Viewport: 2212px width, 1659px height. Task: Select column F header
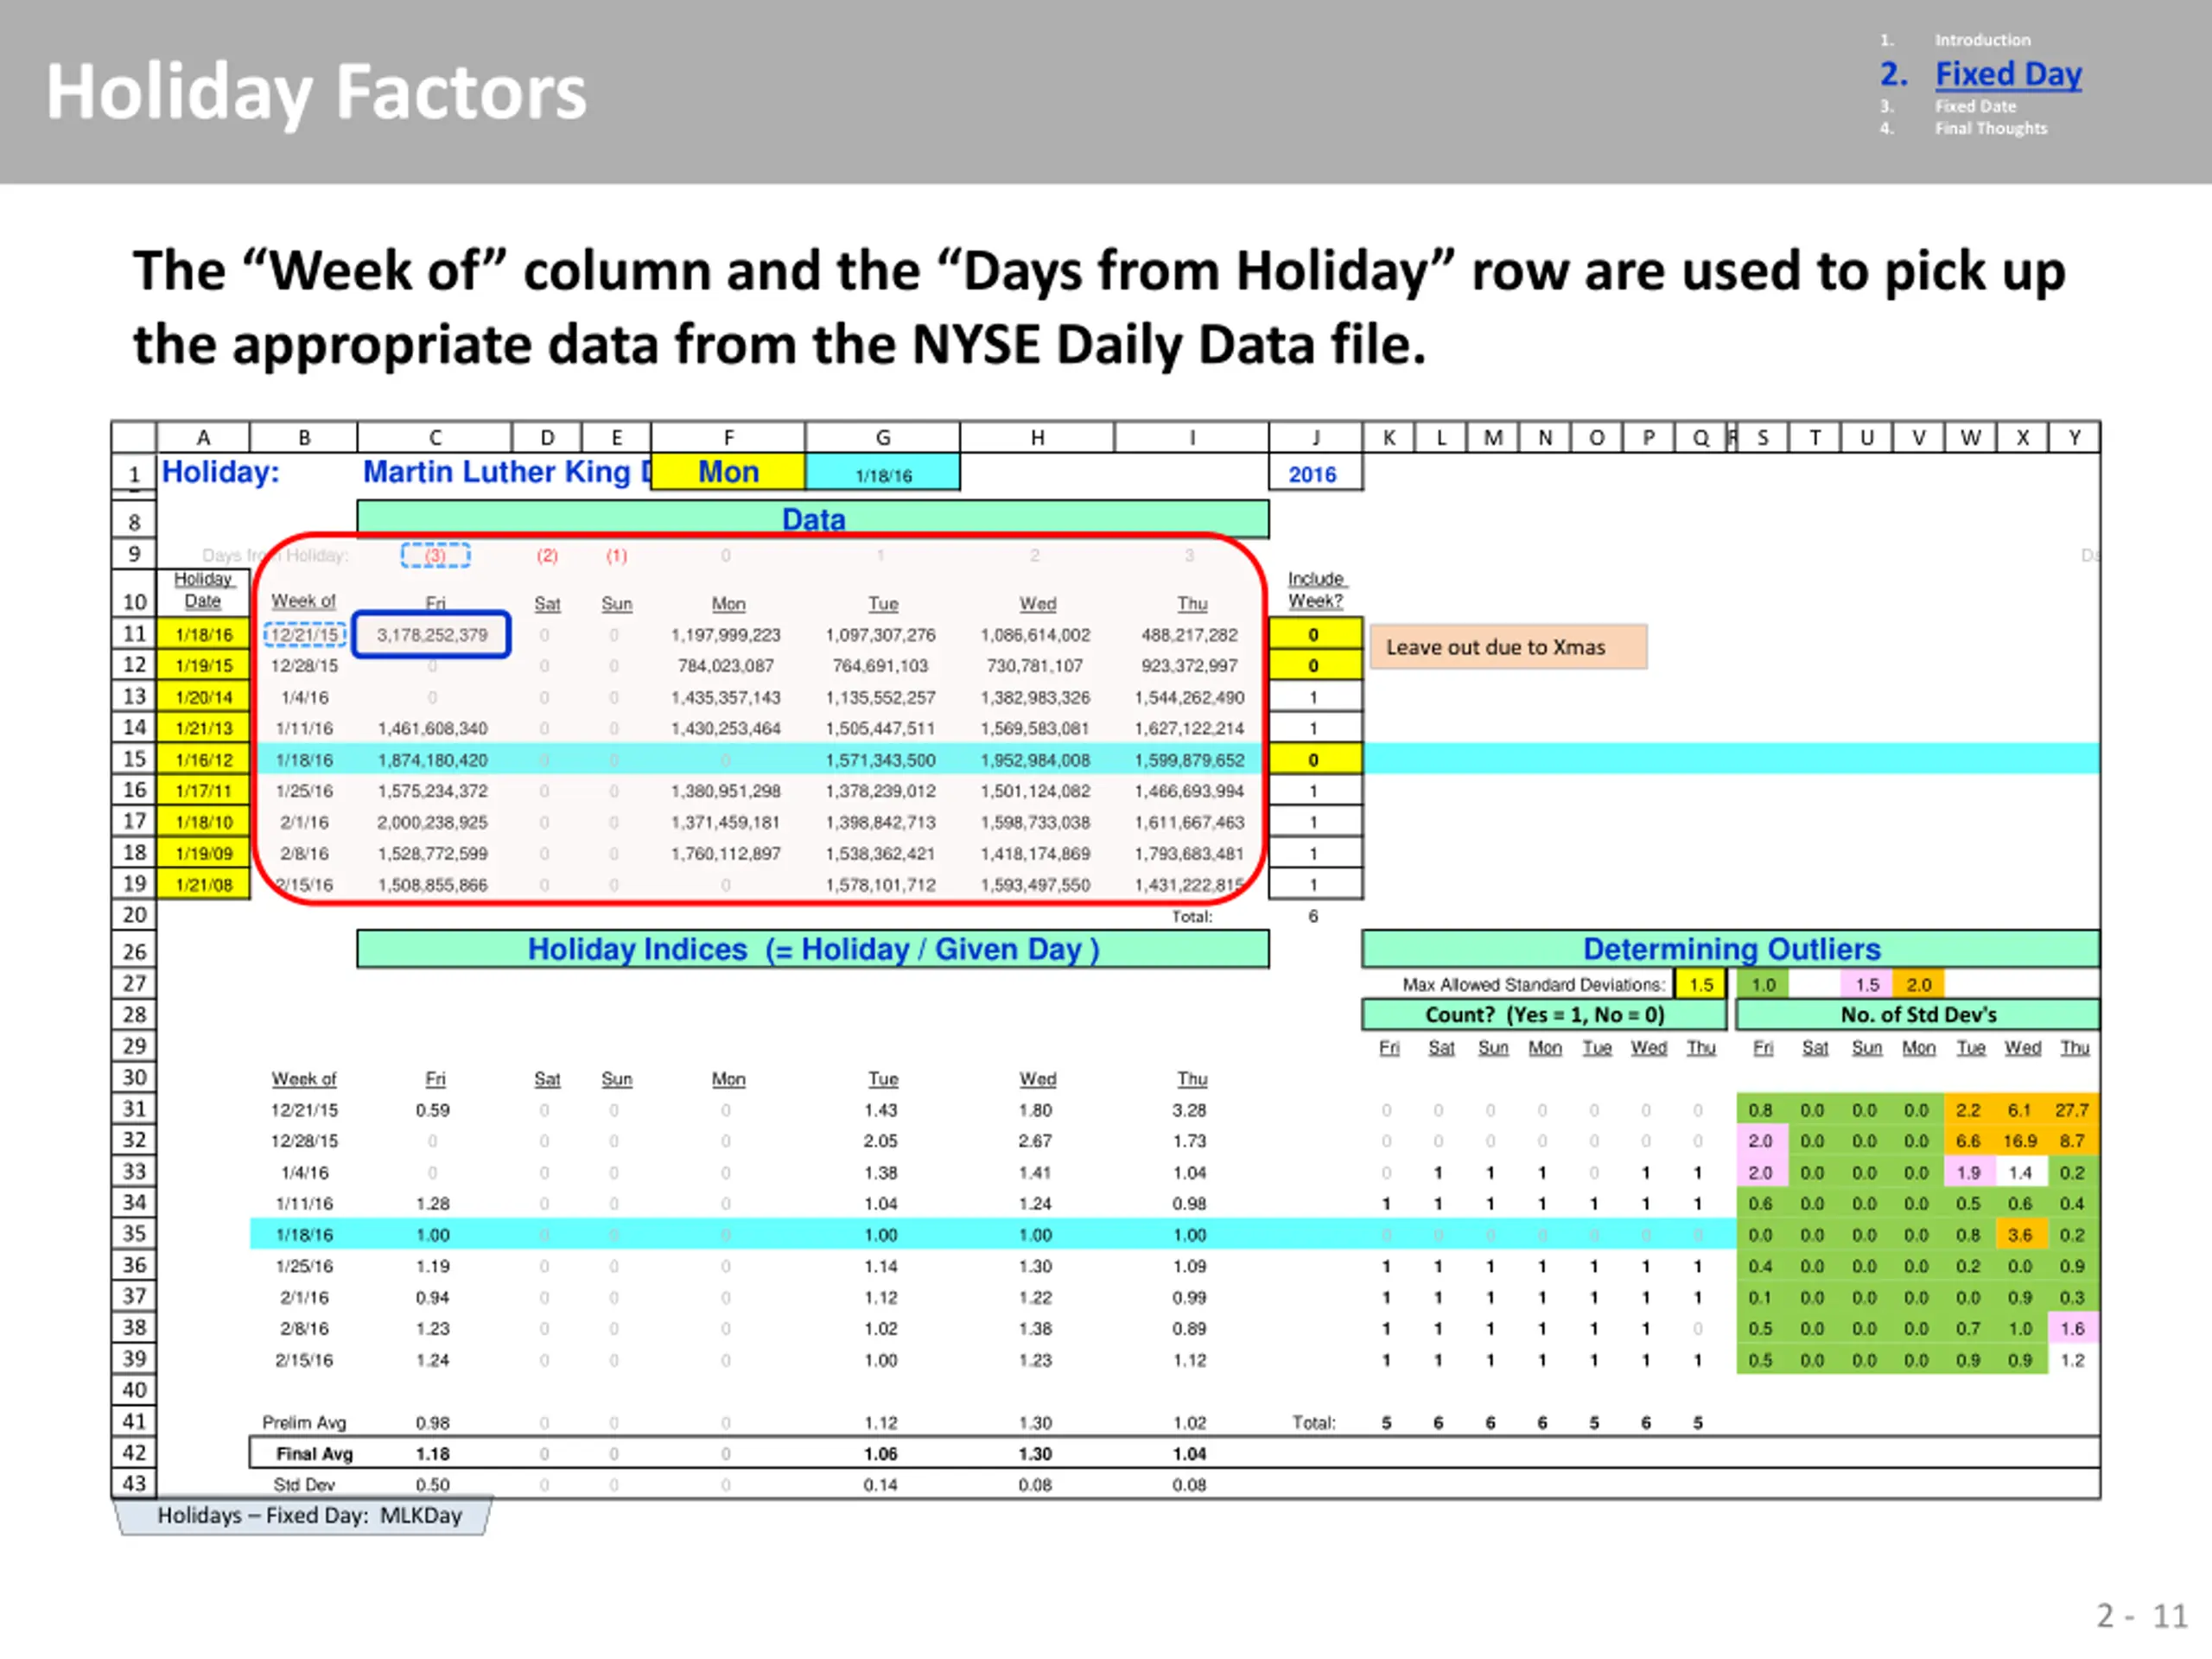pyautogui.click(x=728, y=437)
